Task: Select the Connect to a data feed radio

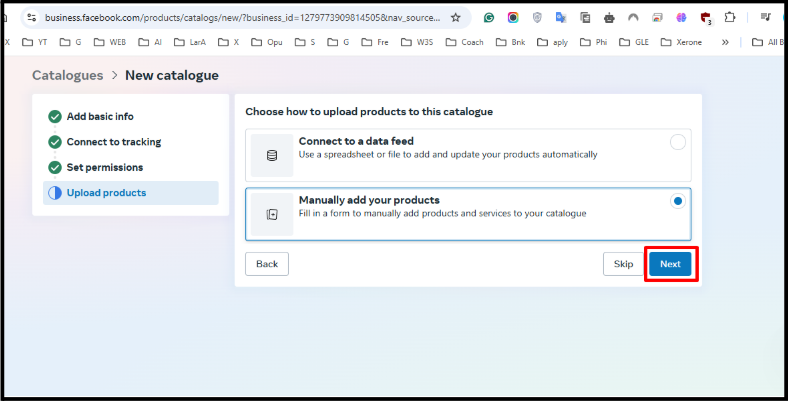Action: coord(678,142)
